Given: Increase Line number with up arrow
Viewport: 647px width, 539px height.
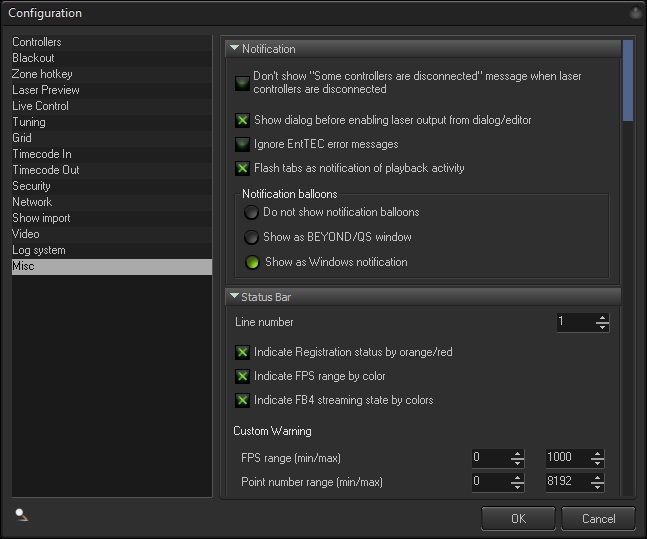Looking at the screenshot, I should click(x=601, y=318).
